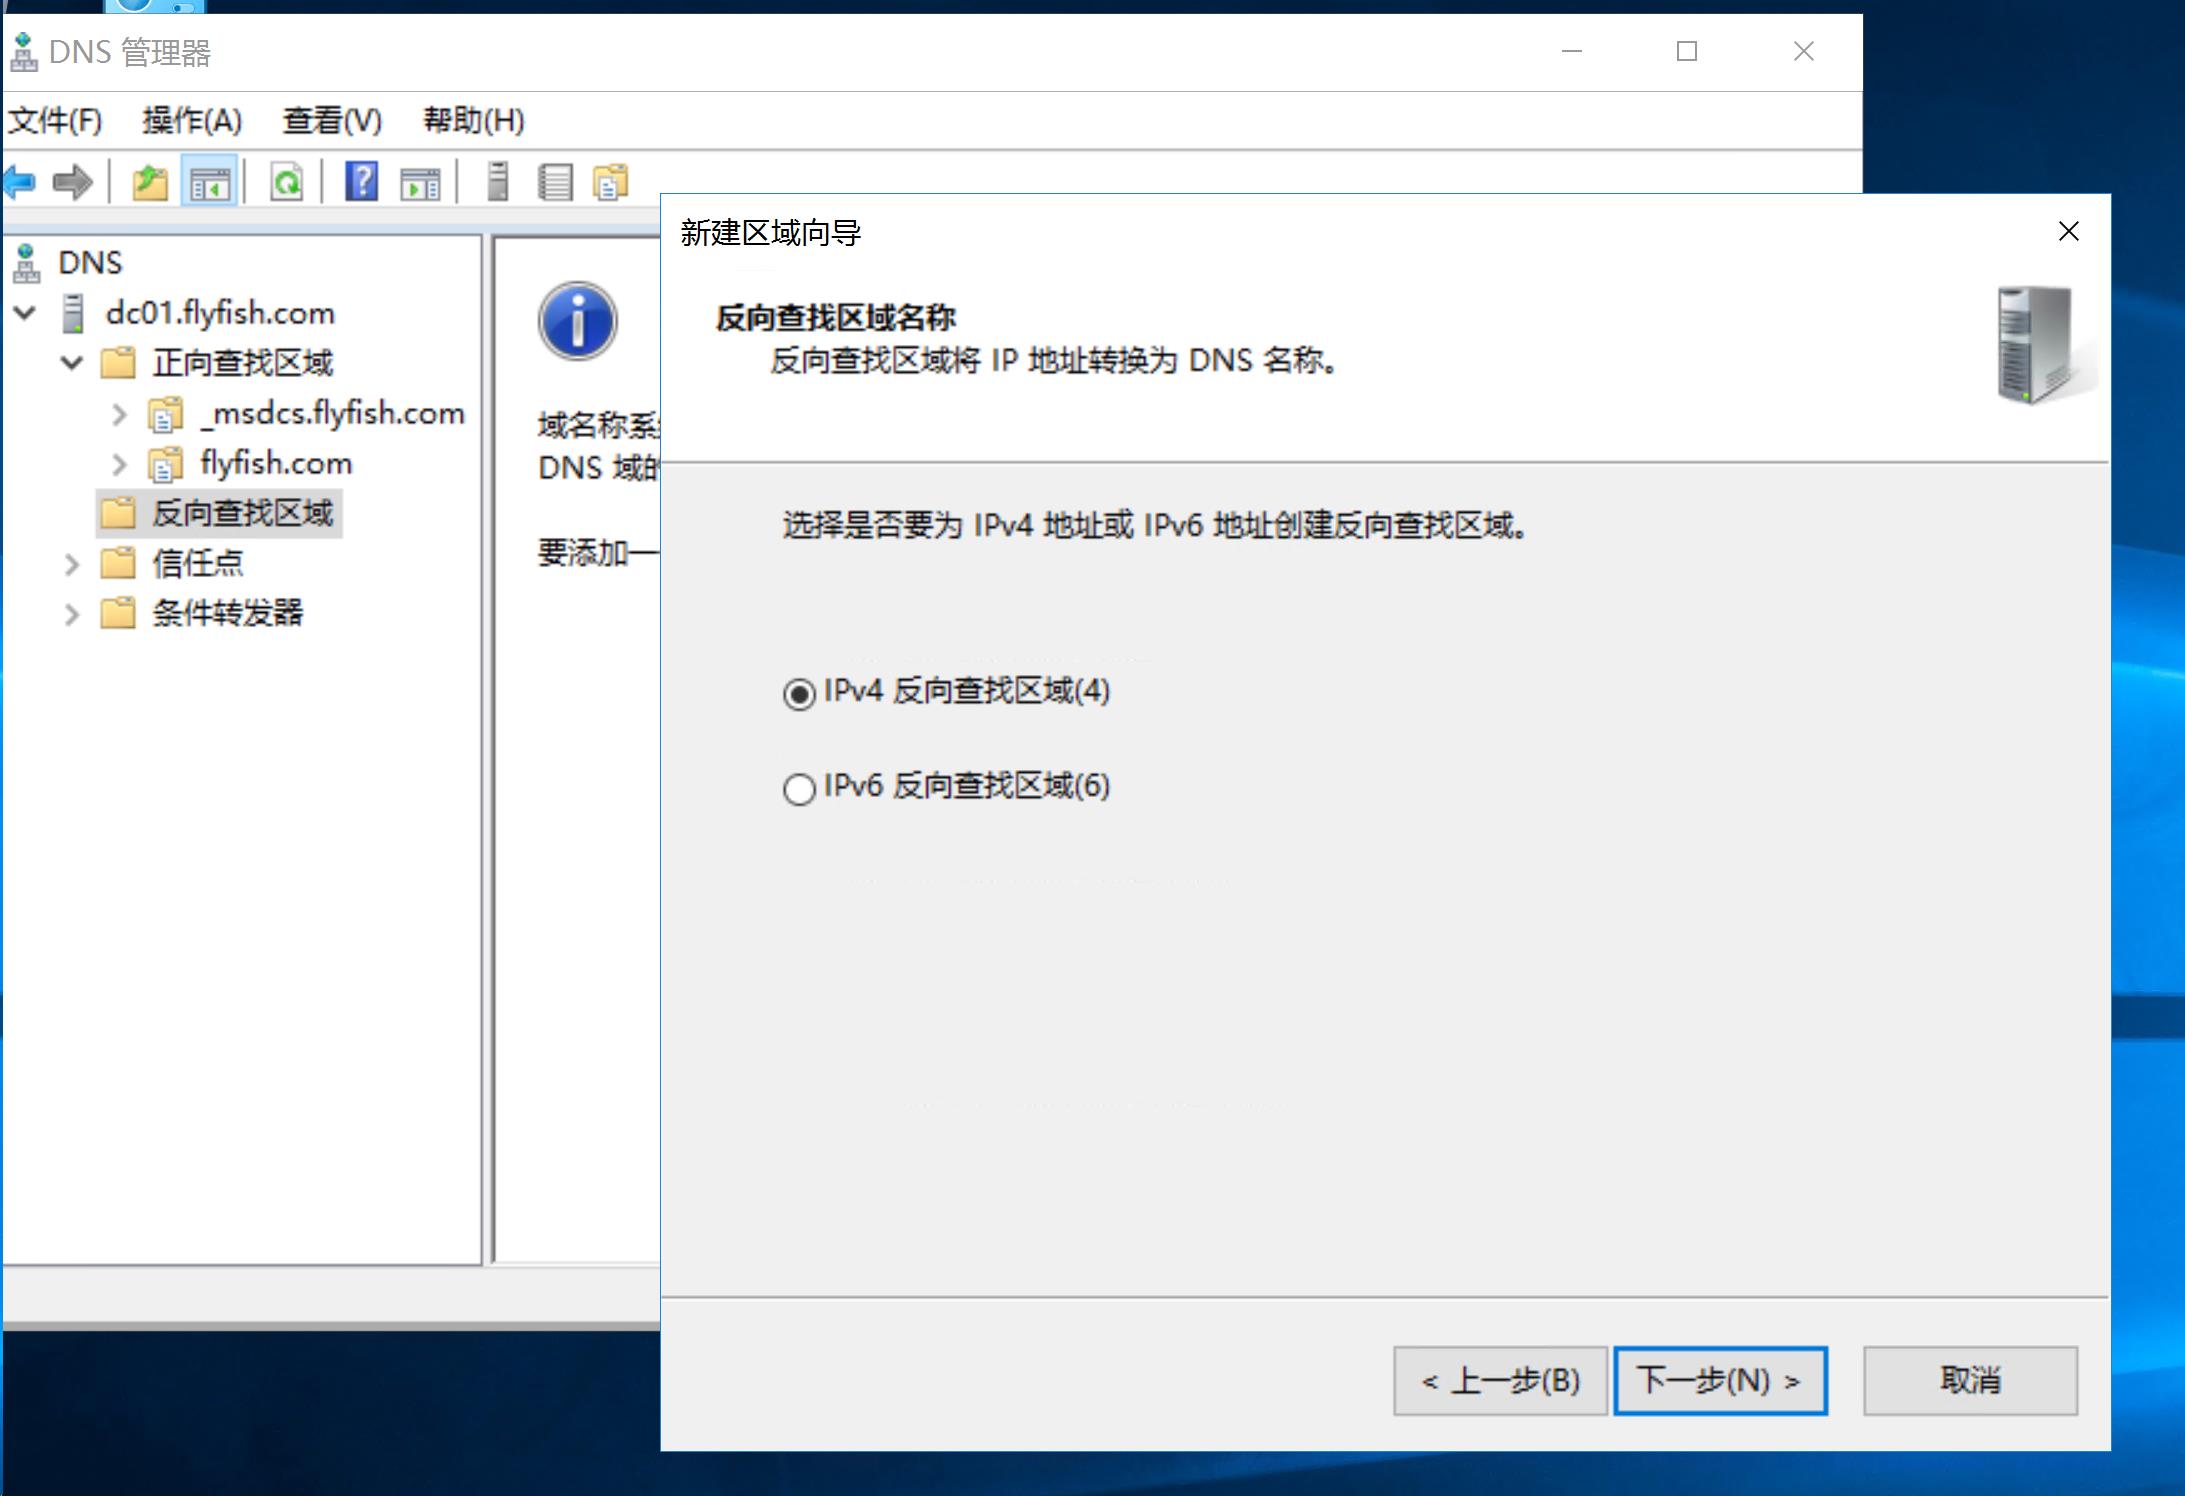The width and height of the screenshot is (2185, 1496).
Task: Click the 上一步(B) back button
Action: pos(1501,1381)
